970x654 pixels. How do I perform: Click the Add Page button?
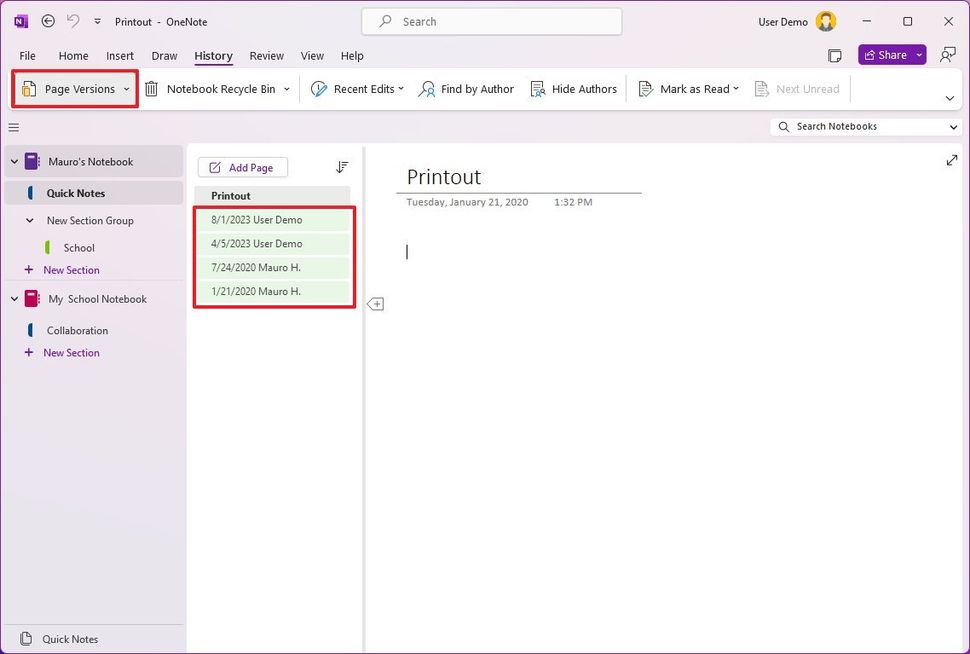click(243, 166)
